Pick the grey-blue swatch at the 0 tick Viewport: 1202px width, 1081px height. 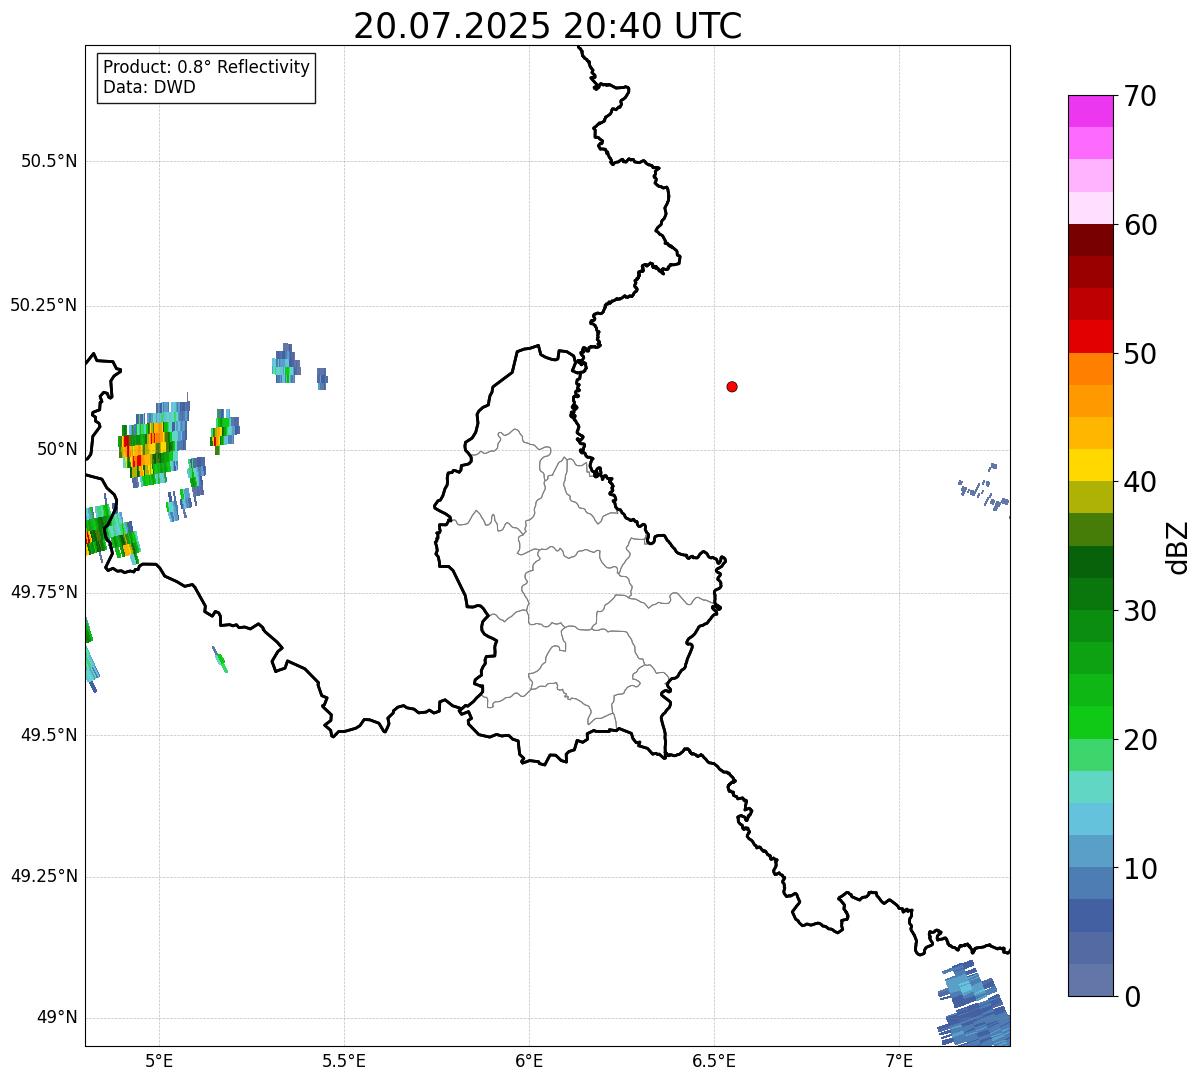(1090, 980)
